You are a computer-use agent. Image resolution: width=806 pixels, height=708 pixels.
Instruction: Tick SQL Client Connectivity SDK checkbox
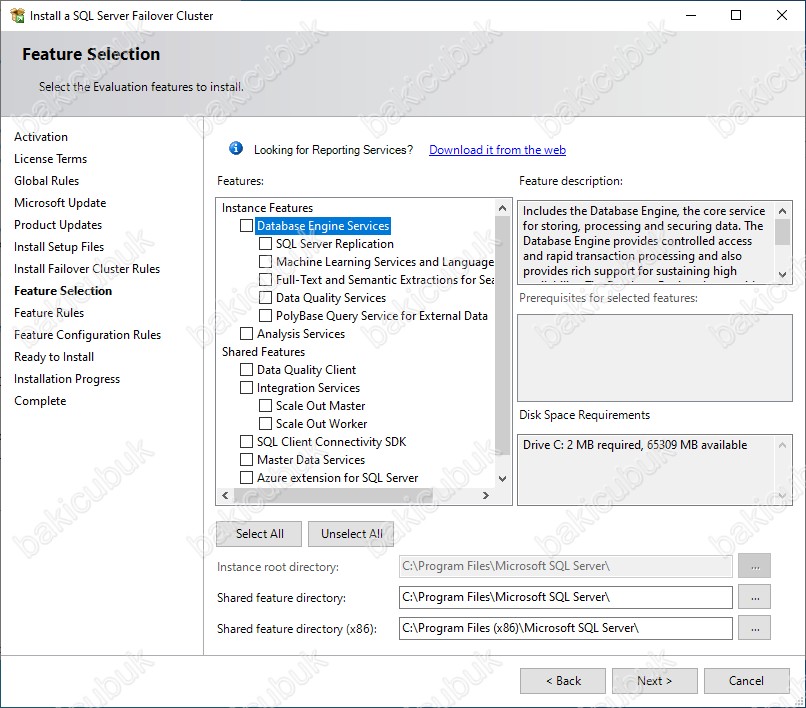tap(247, 442)
